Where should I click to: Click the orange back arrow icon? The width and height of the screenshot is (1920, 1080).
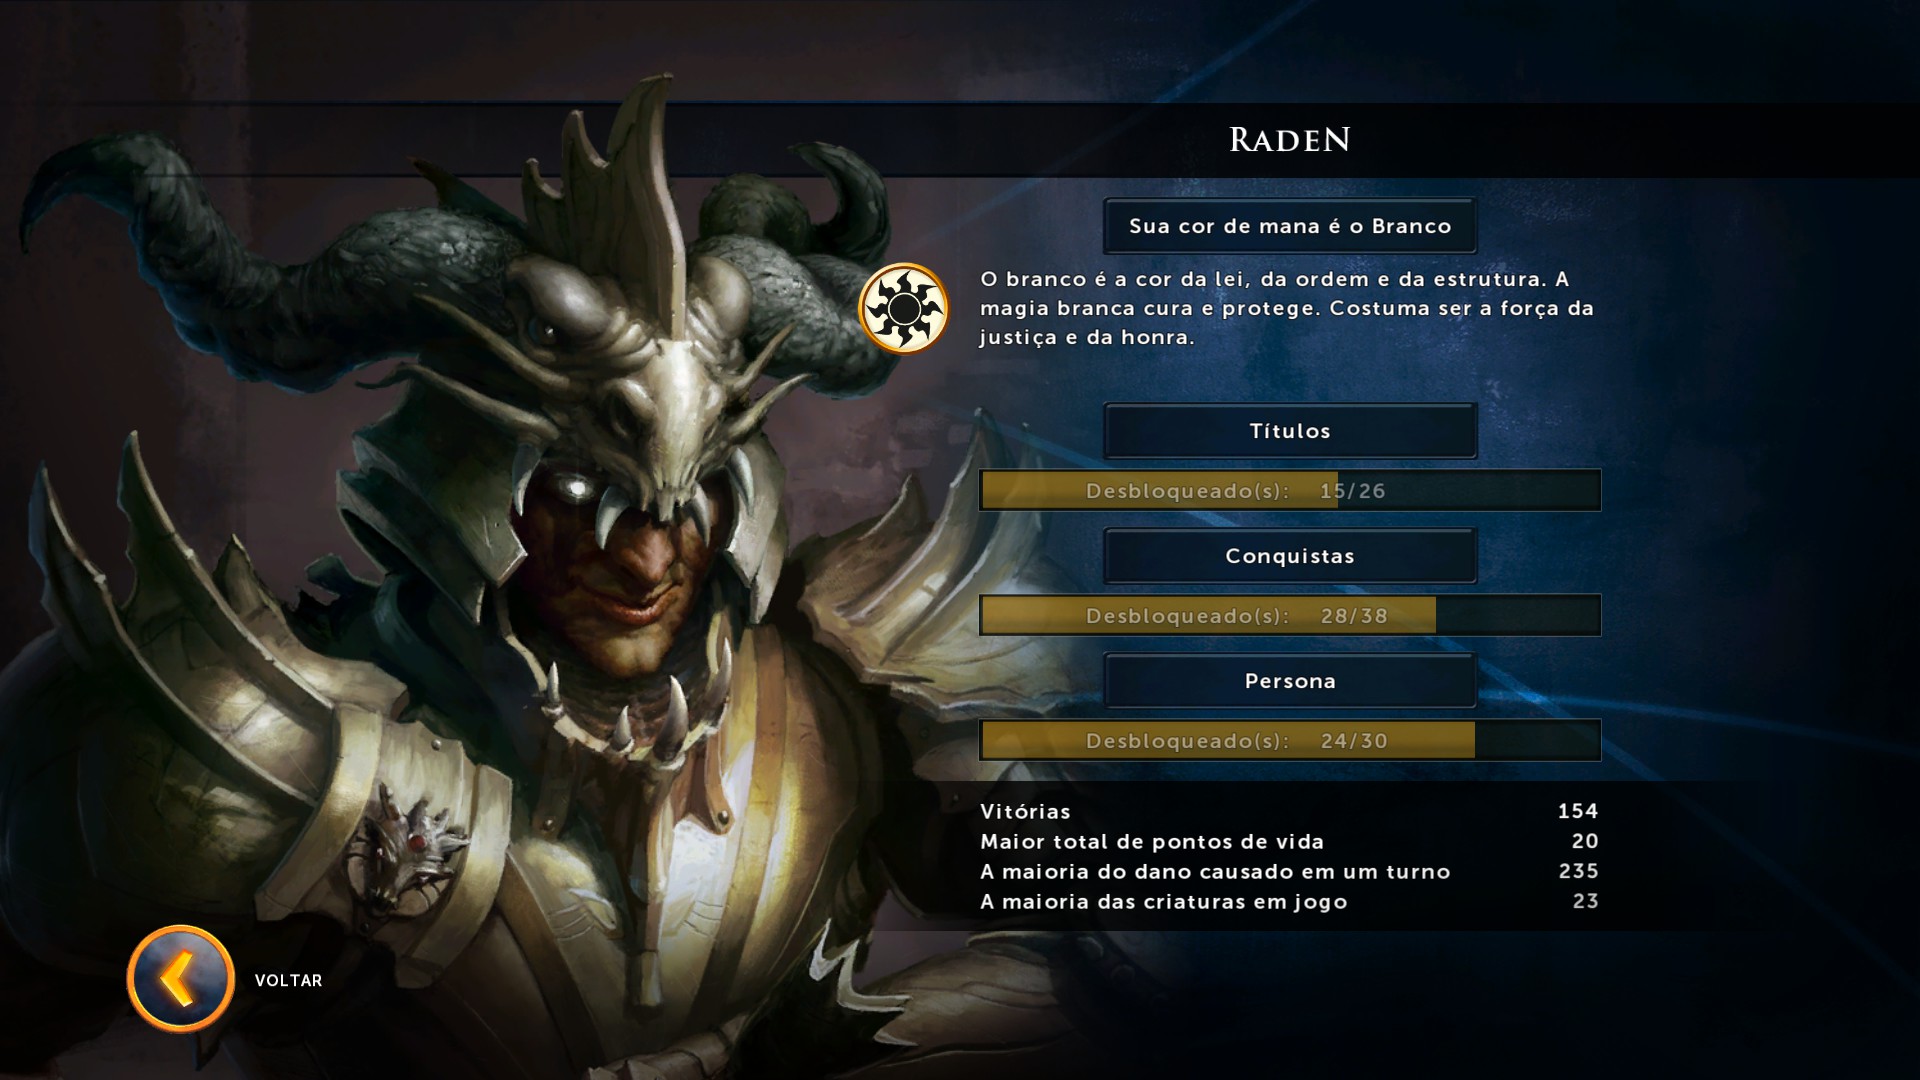tap(181, 979)
